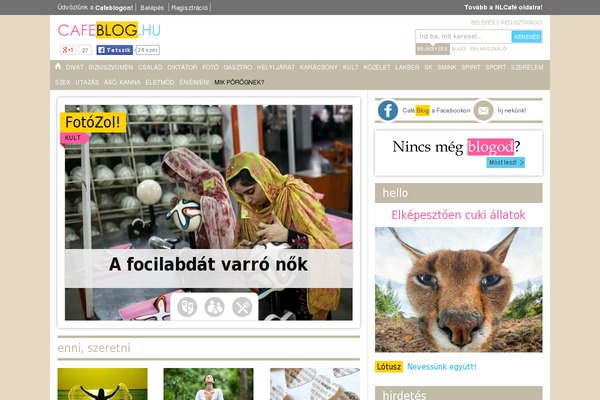Open the ÁSÓ, KANNA category

[x=122, y=82]
